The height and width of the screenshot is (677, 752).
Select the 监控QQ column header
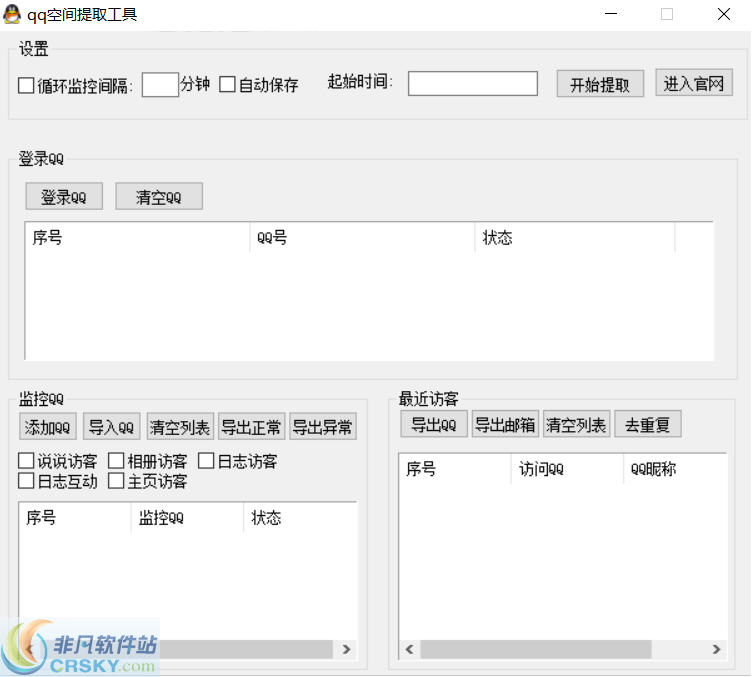pyautogui.click(x=187, y=518)
